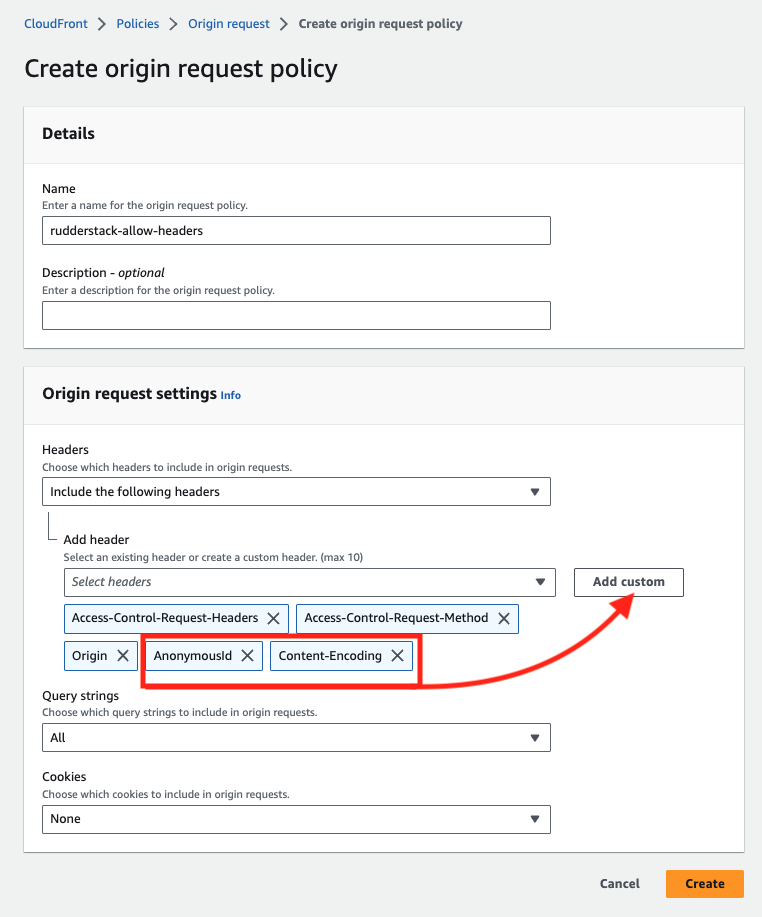Viewport: 762px width, 917px height.
Task: Remove the Access-Control-Request-Method header tag
Action: point(504,618)
